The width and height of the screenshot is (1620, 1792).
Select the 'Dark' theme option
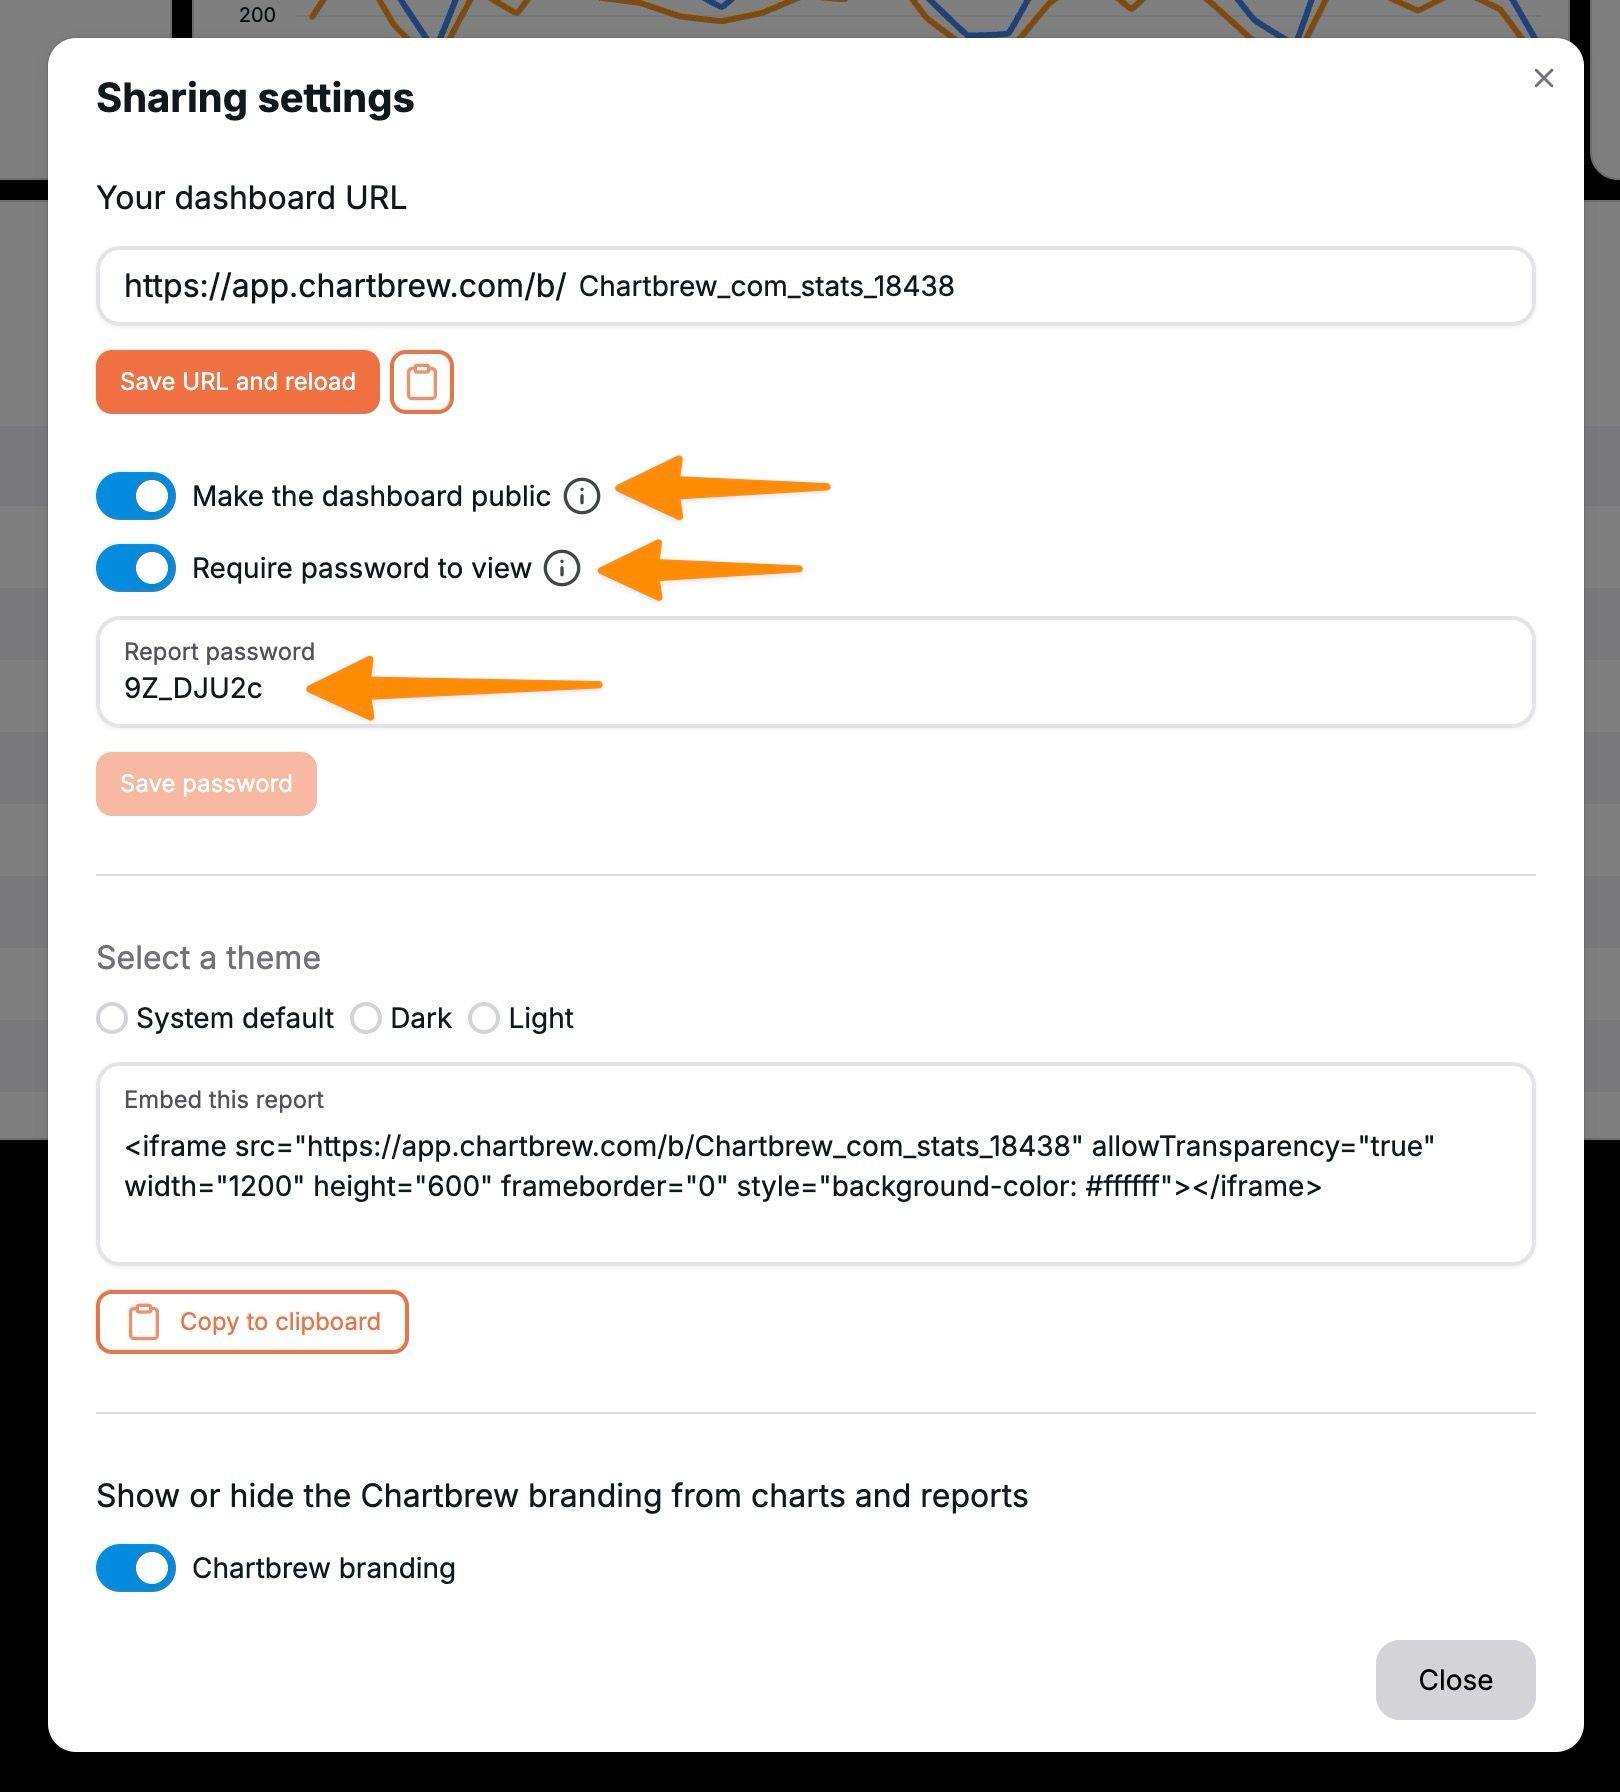pos(367,1018)
